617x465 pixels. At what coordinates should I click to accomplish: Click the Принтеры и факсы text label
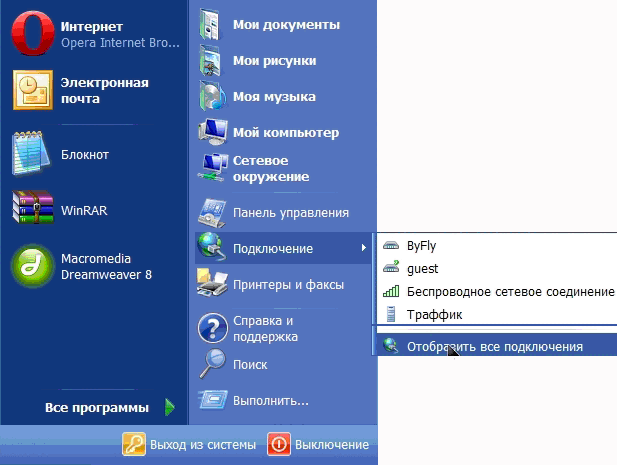tap(288, 284)
